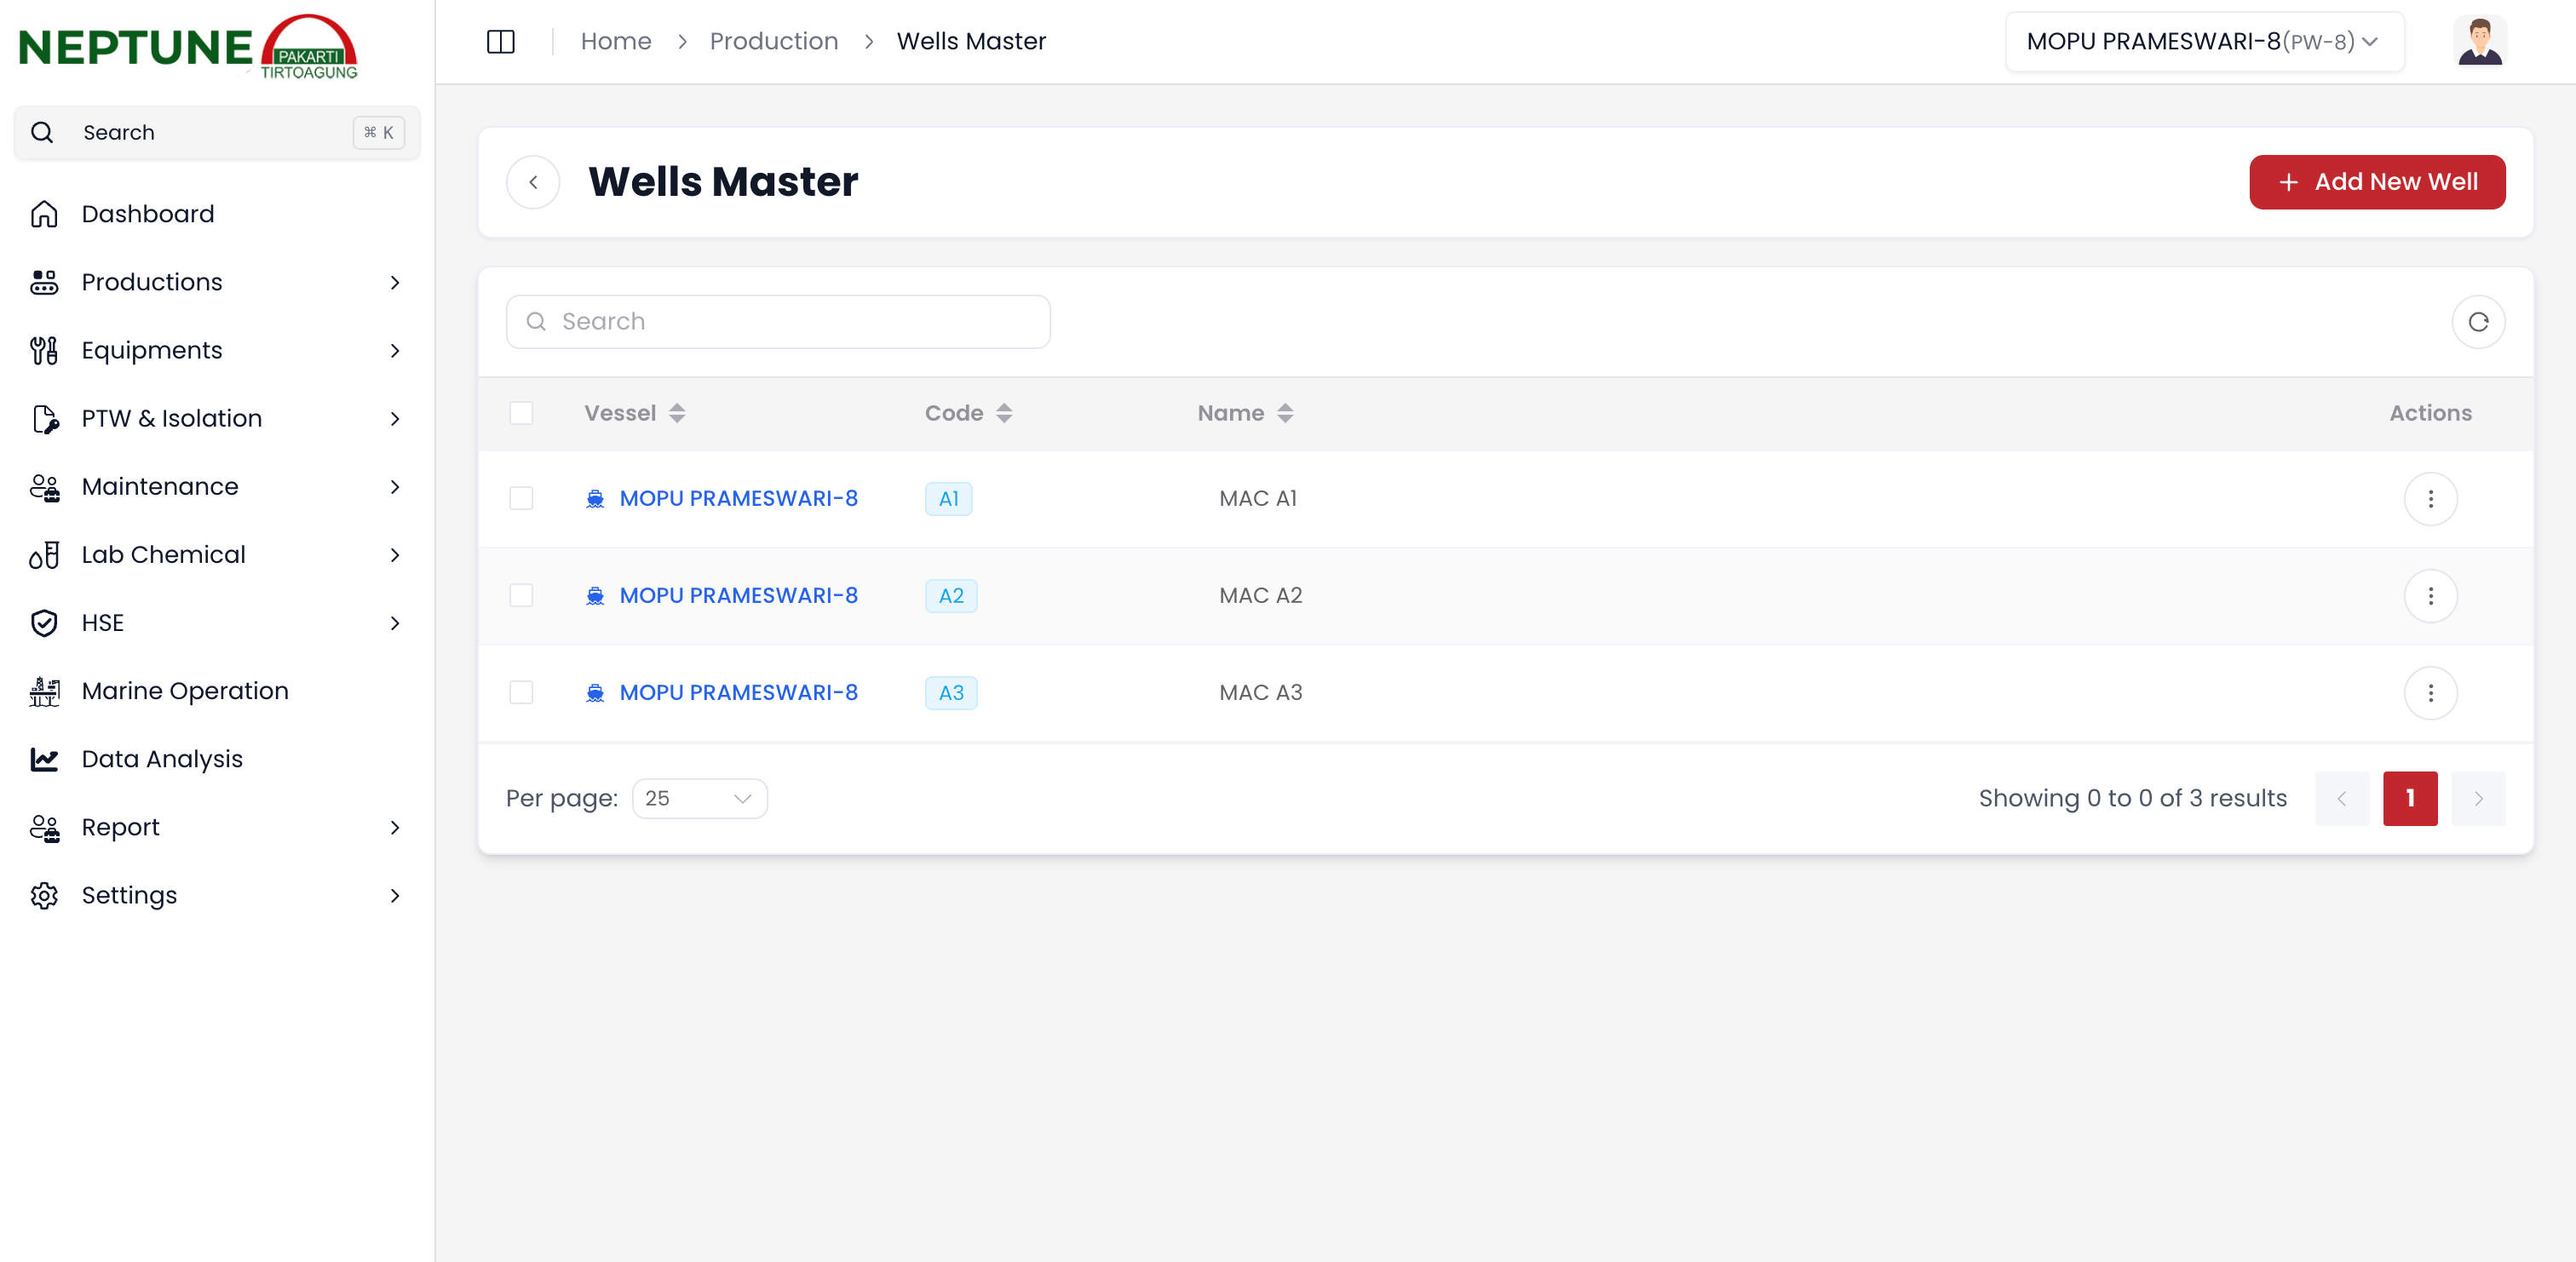This screenshot has width=2576, height=1262.
Task: Go to Production in breadcrumb
Action: [773, 42]
